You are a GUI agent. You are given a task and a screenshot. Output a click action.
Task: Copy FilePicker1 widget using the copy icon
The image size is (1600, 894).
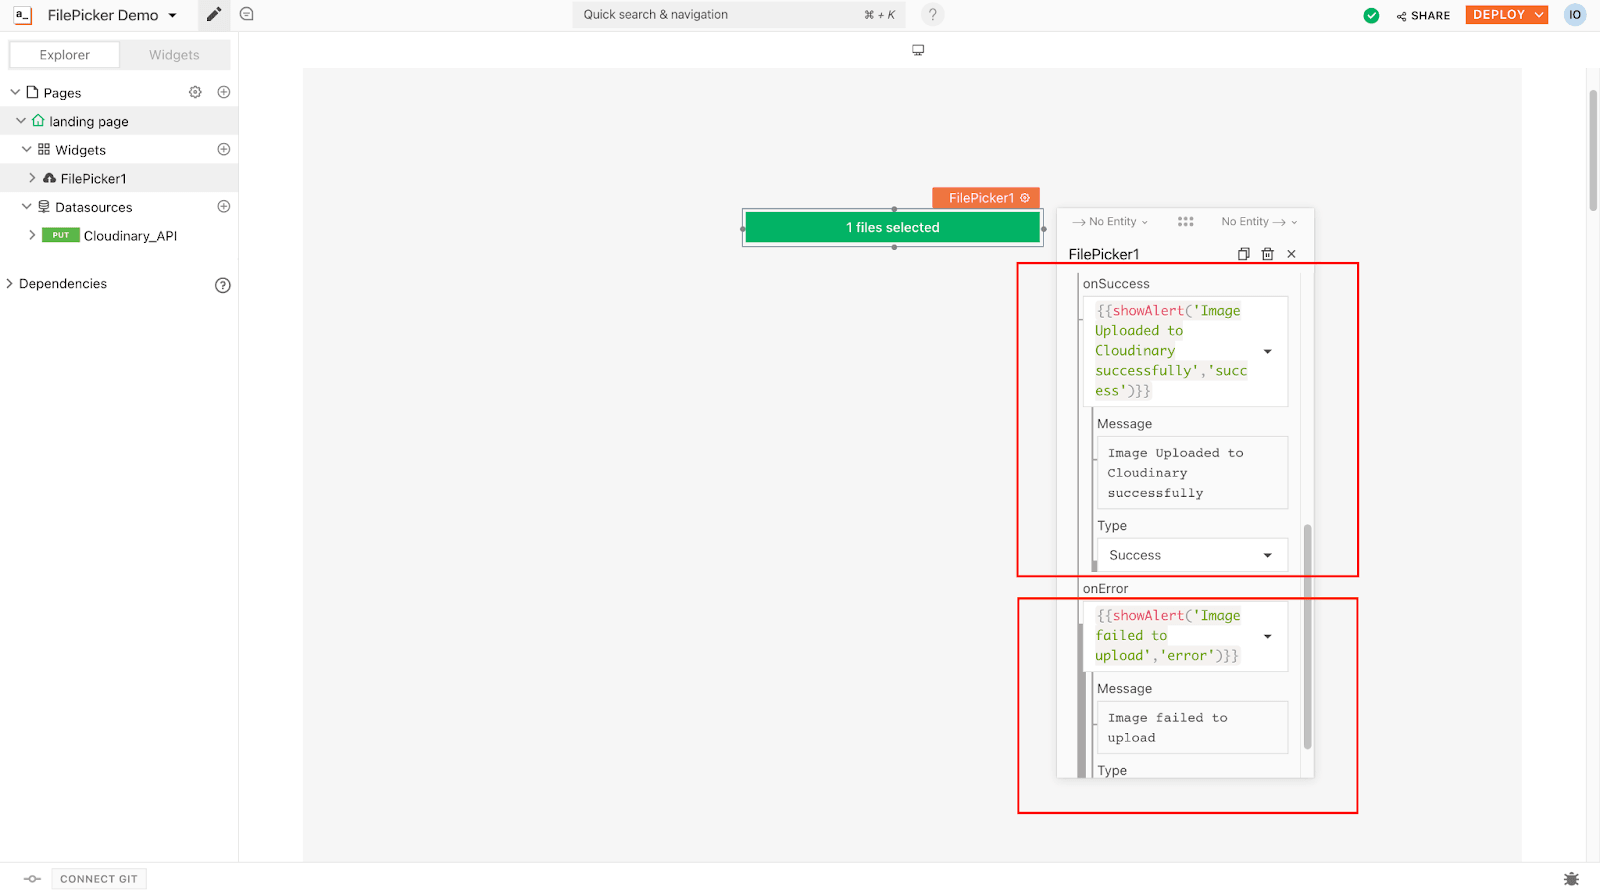(x=1243, y=254)
